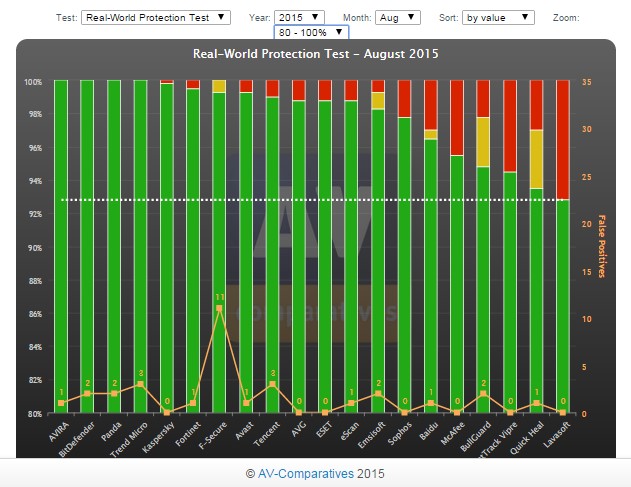Select the AVG bar

click(299, 246)
